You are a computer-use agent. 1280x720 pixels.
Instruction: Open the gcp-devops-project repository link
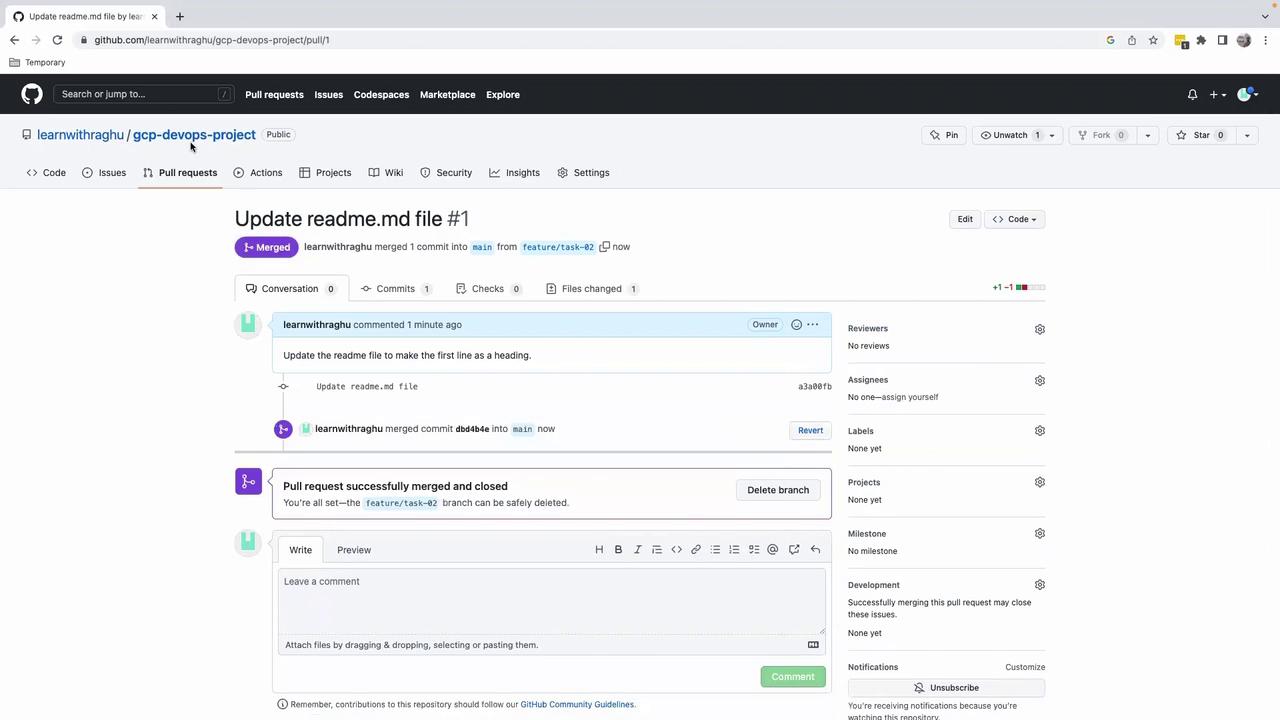pyautogui.click(x=194, y=135)
